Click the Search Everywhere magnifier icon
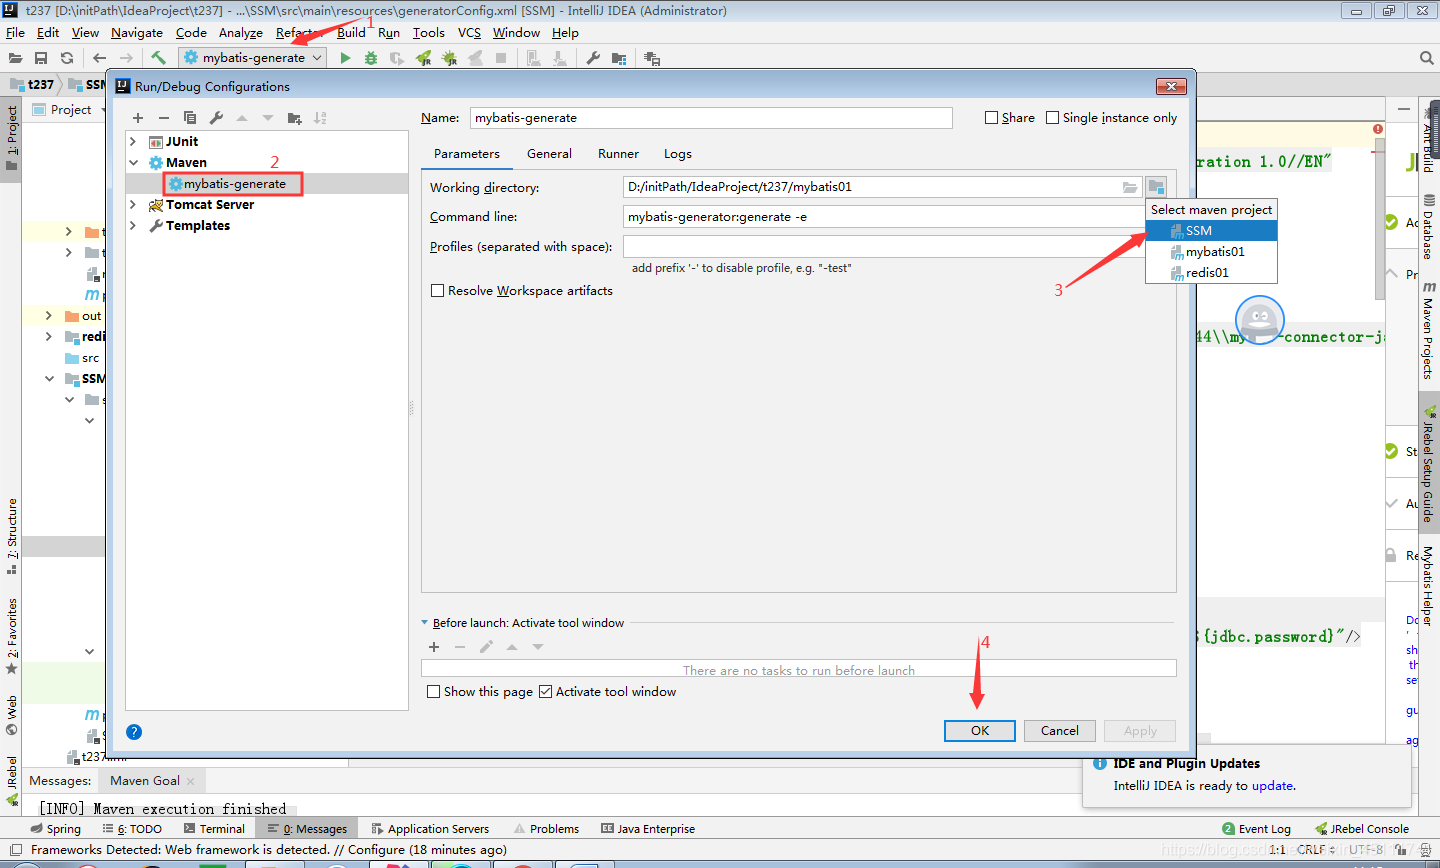 1427,58
